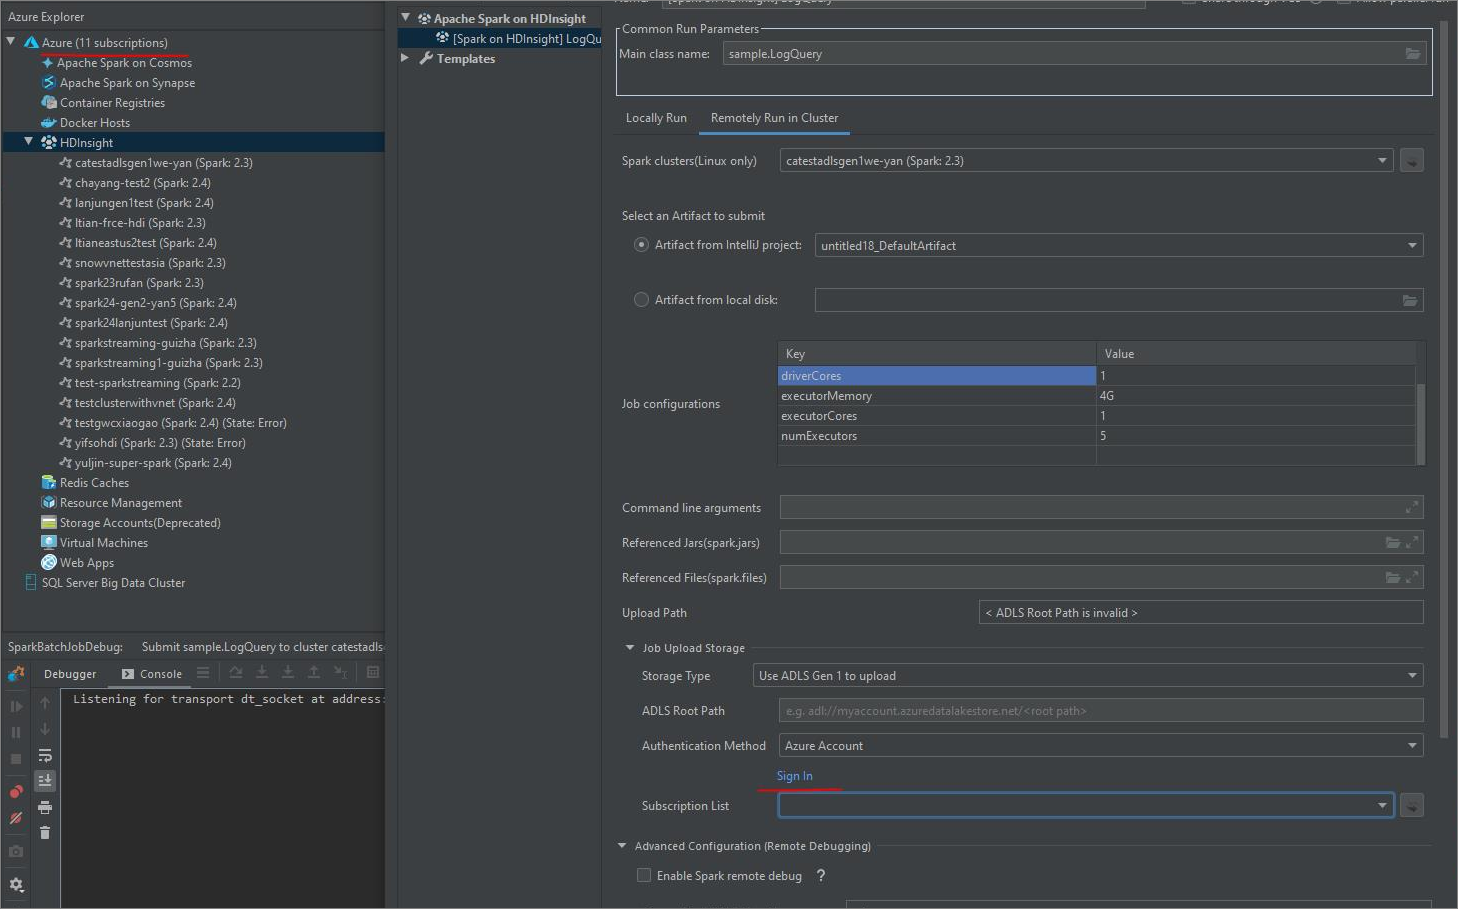This screenshot has width=1458, height=909.
Task: Print console output using printer icon
Action: tap(45, 806)
